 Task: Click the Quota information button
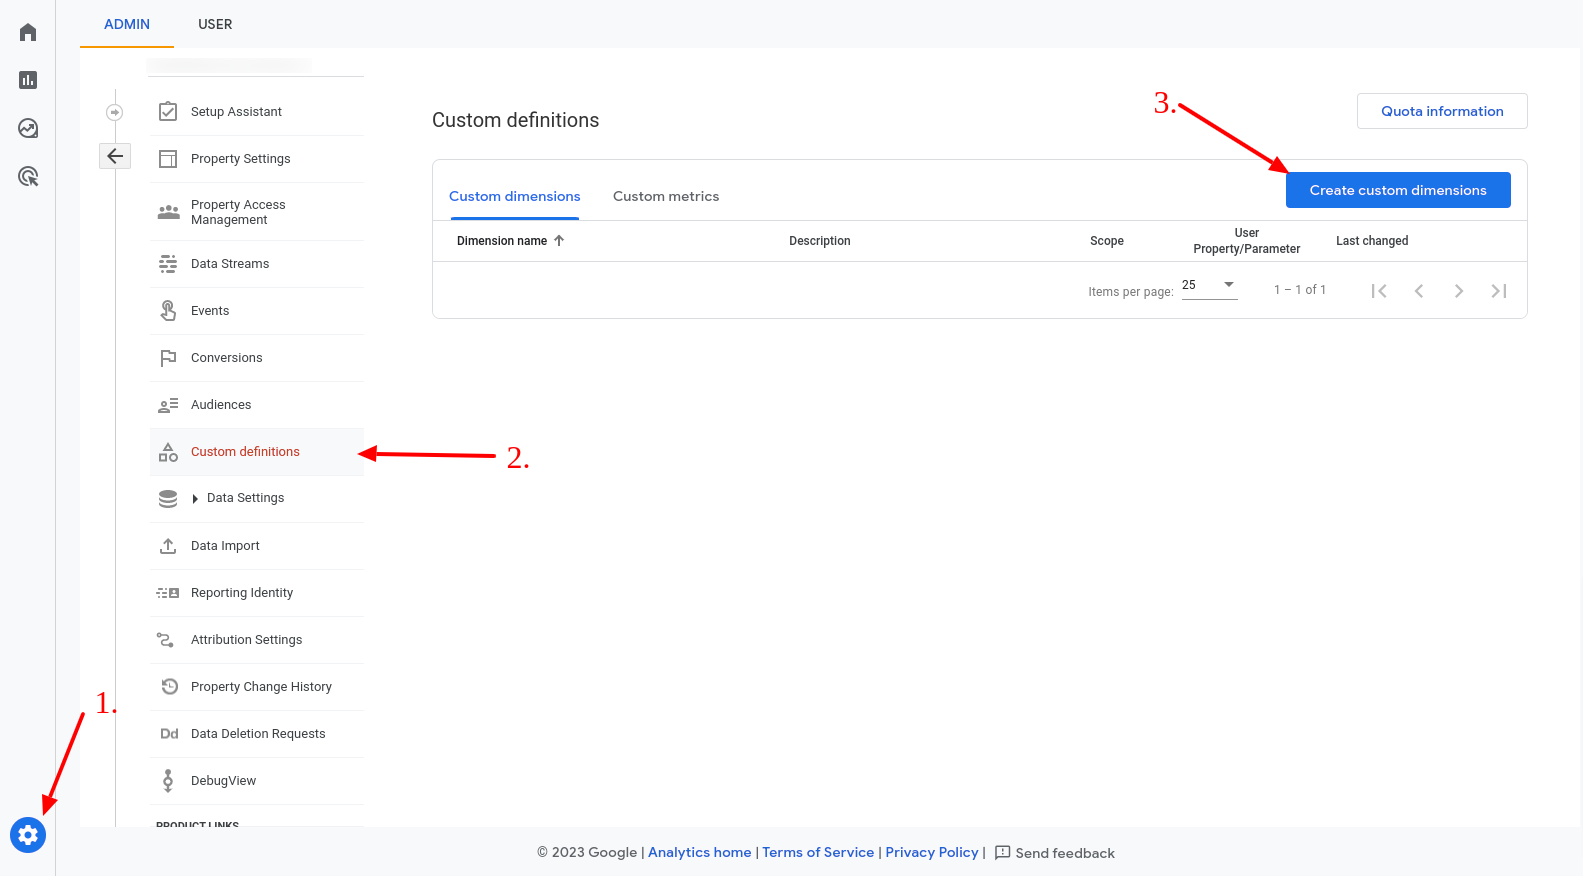[x=1441, y=111]
